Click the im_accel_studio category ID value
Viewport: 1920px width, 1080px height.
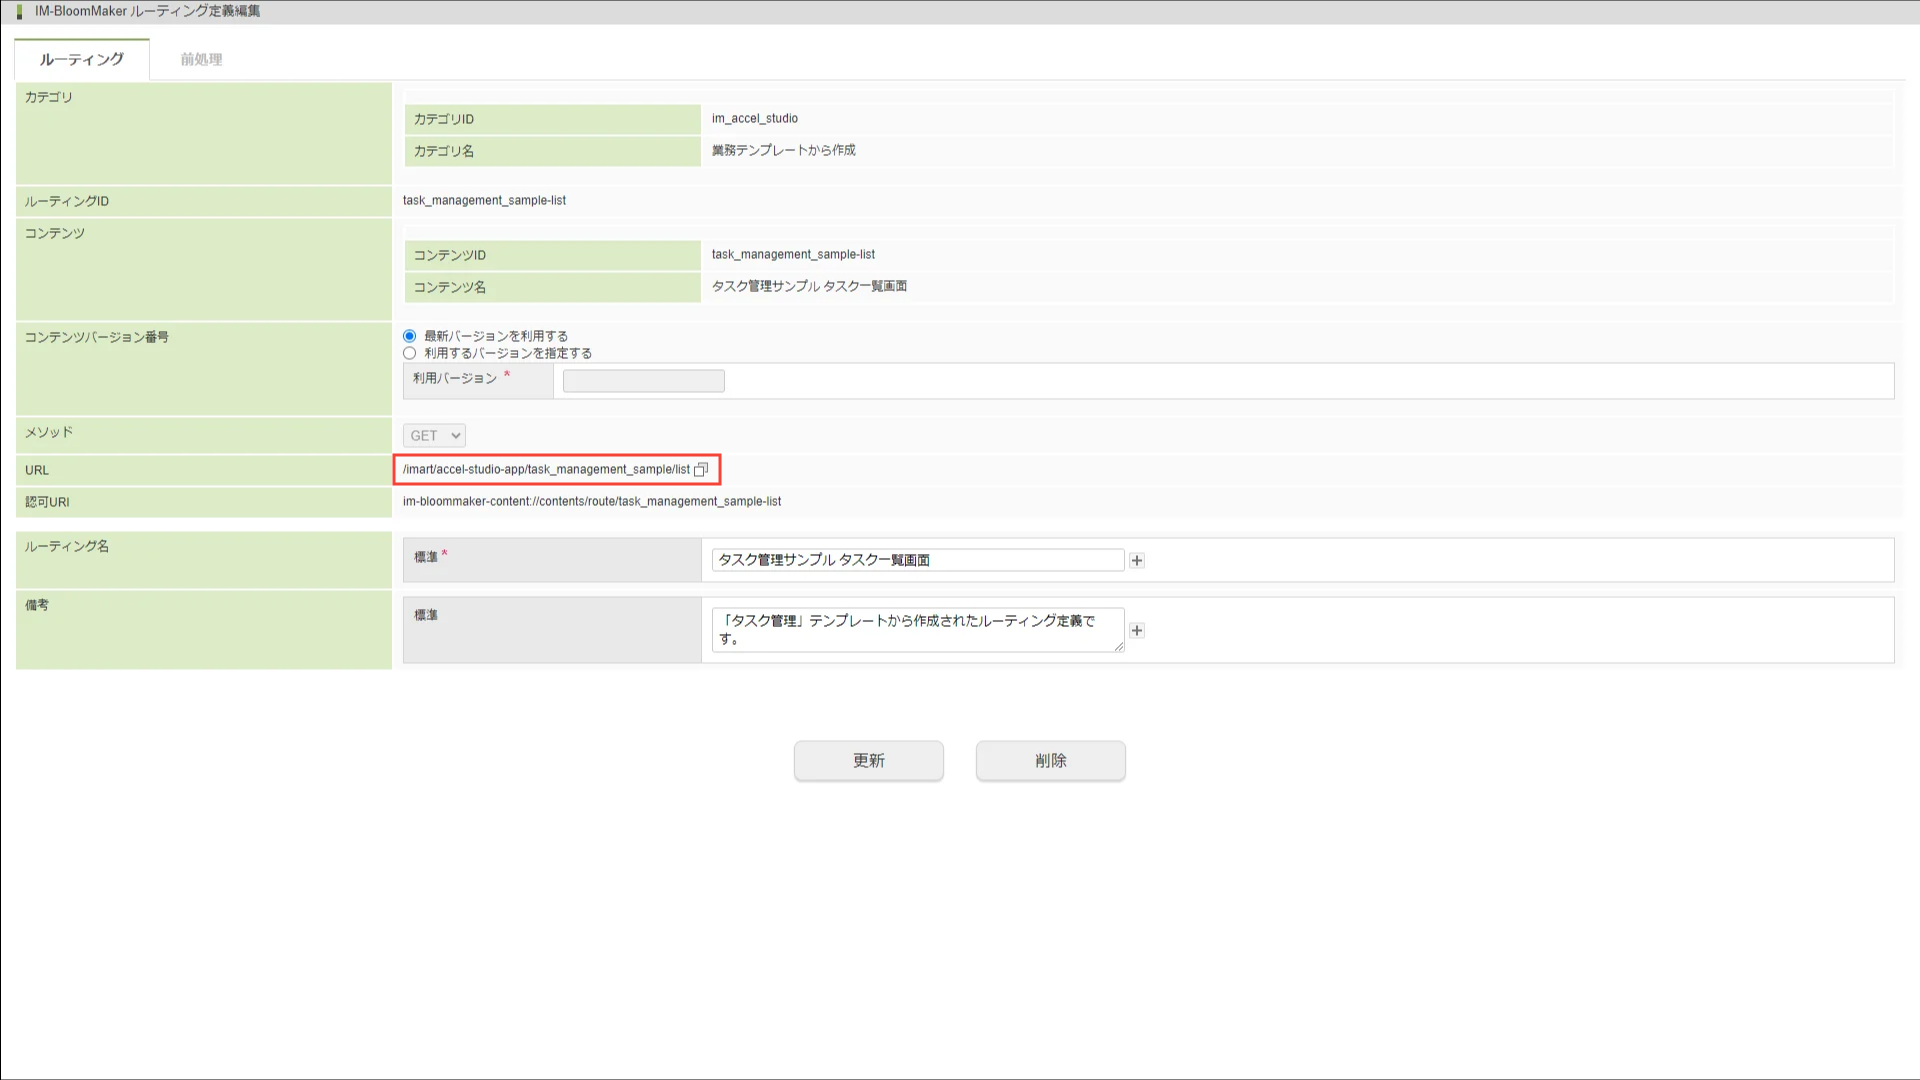(x=755, y=119)
